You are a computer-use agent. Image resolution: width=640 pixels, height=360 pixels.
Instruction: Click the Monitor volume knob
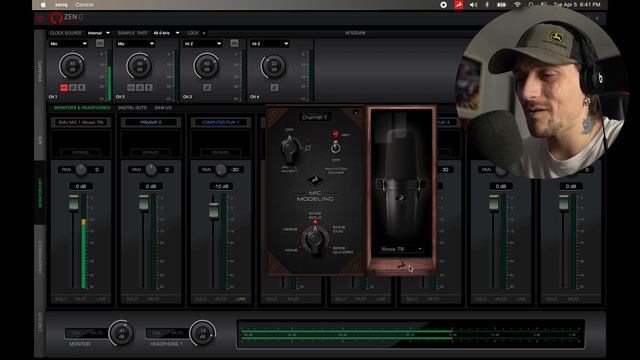[122, 332]
